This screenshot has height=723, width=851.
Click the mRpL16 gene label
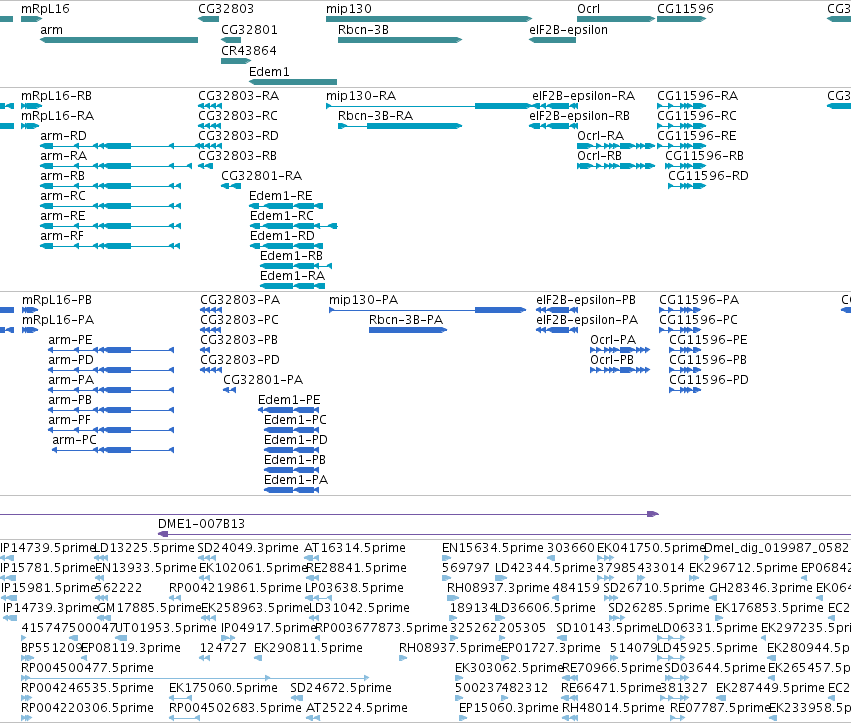pyautogui.click(x=45, y=9)
